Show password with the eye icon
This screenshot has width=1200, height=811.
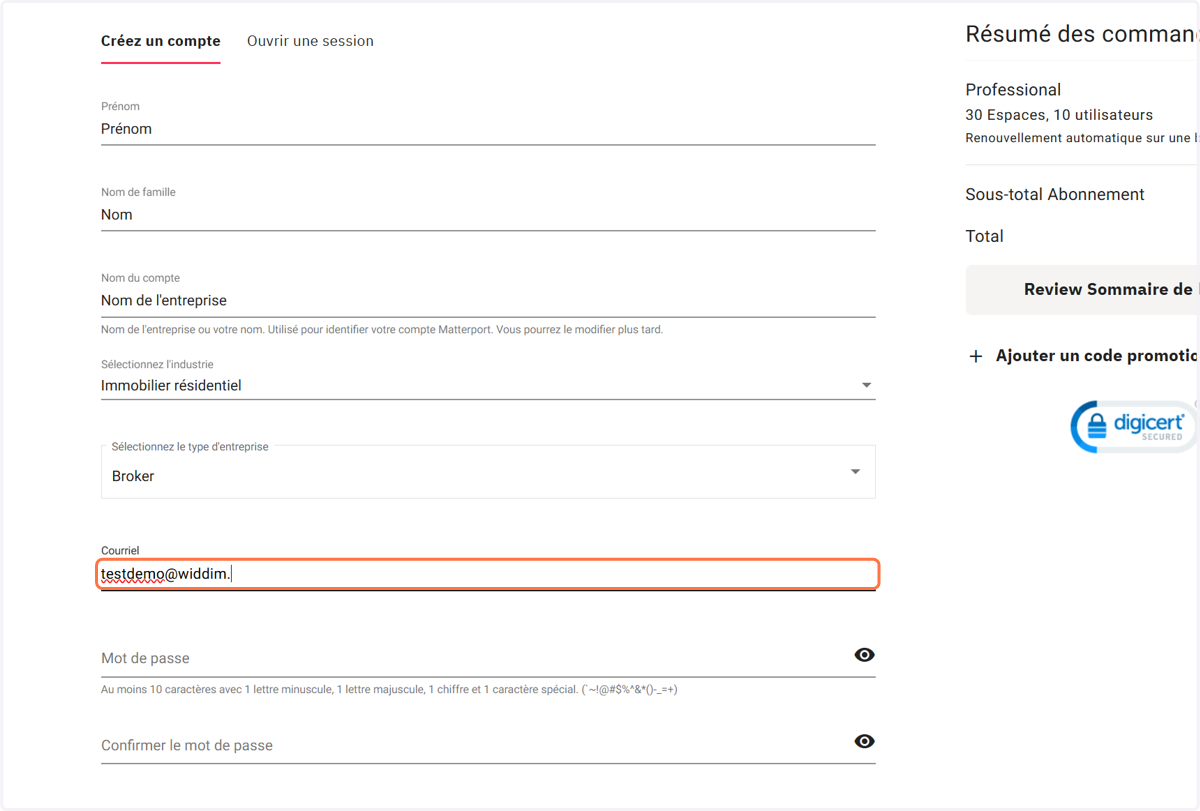pos(864,655)
